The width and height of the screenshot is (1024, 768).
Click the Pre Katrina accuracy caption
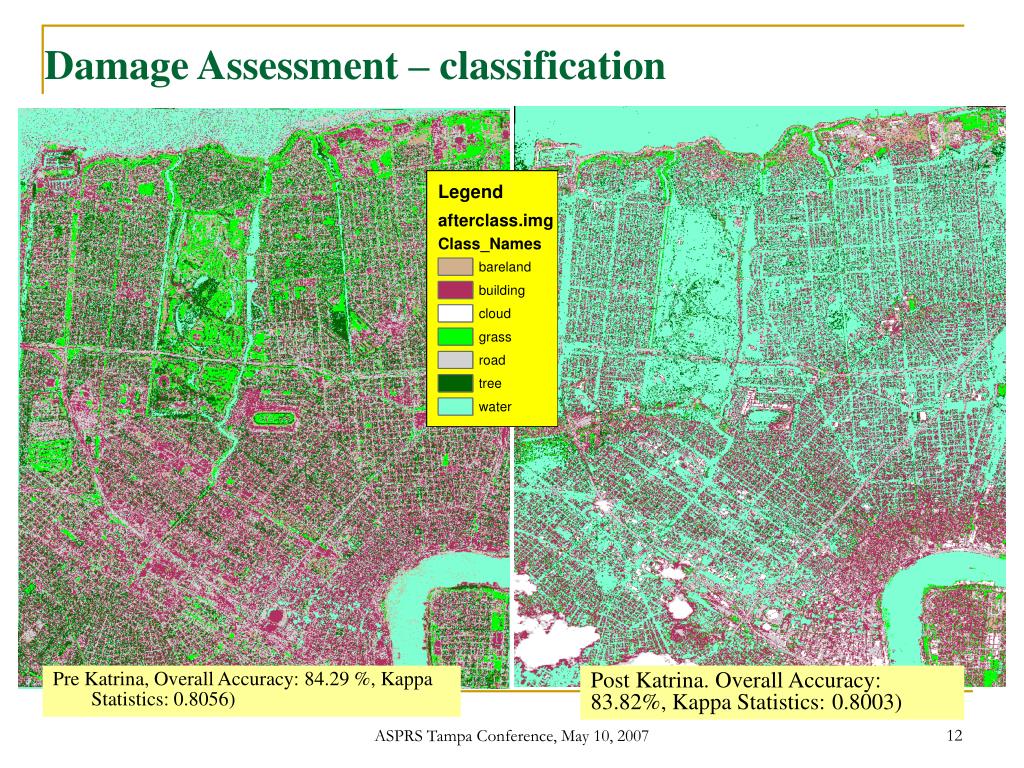(x=251, y=690)
